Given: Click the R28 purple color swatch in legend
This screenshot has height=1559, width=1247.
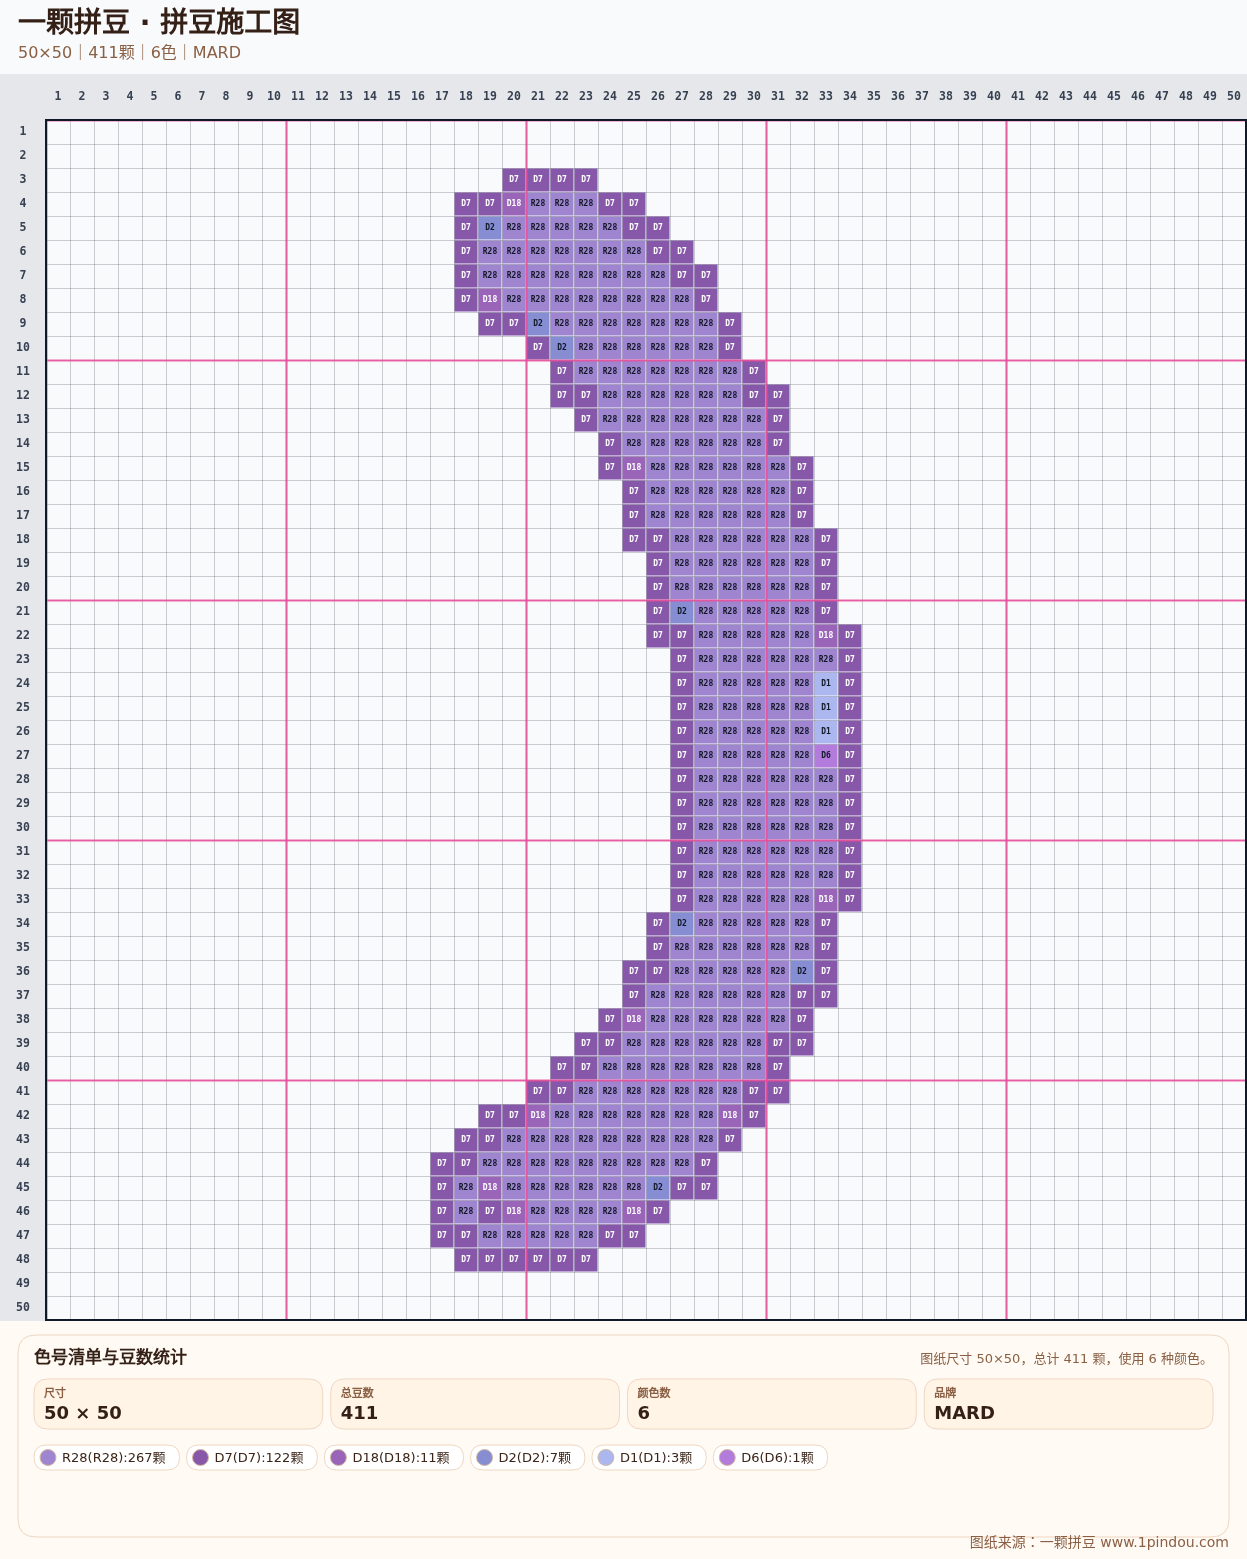Looking at the screenshot, I should point(48,1458).
